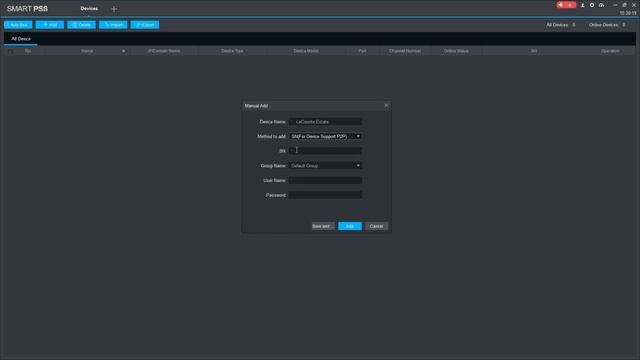This screenshot has height=360, width=640.
Task: Open the Method to add dropdown
Action: [325, 136]
